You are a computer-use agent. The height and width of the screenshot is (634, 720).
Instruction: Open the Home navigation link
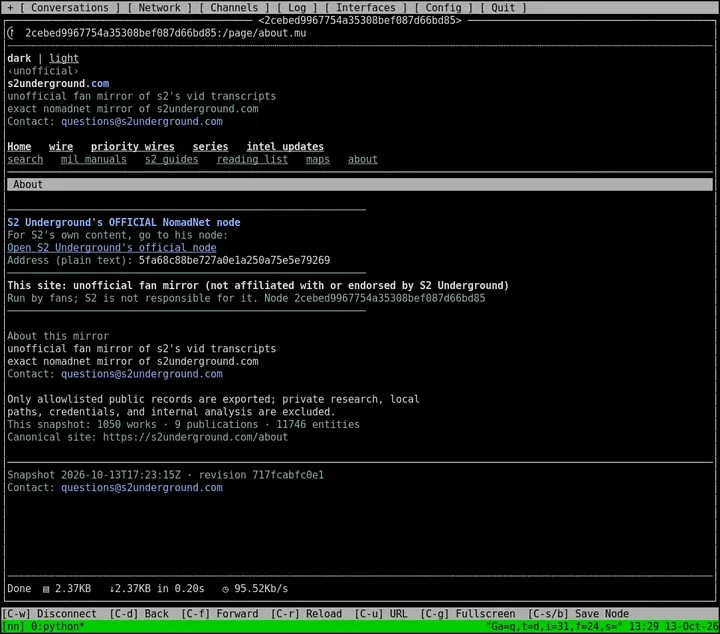19,146
